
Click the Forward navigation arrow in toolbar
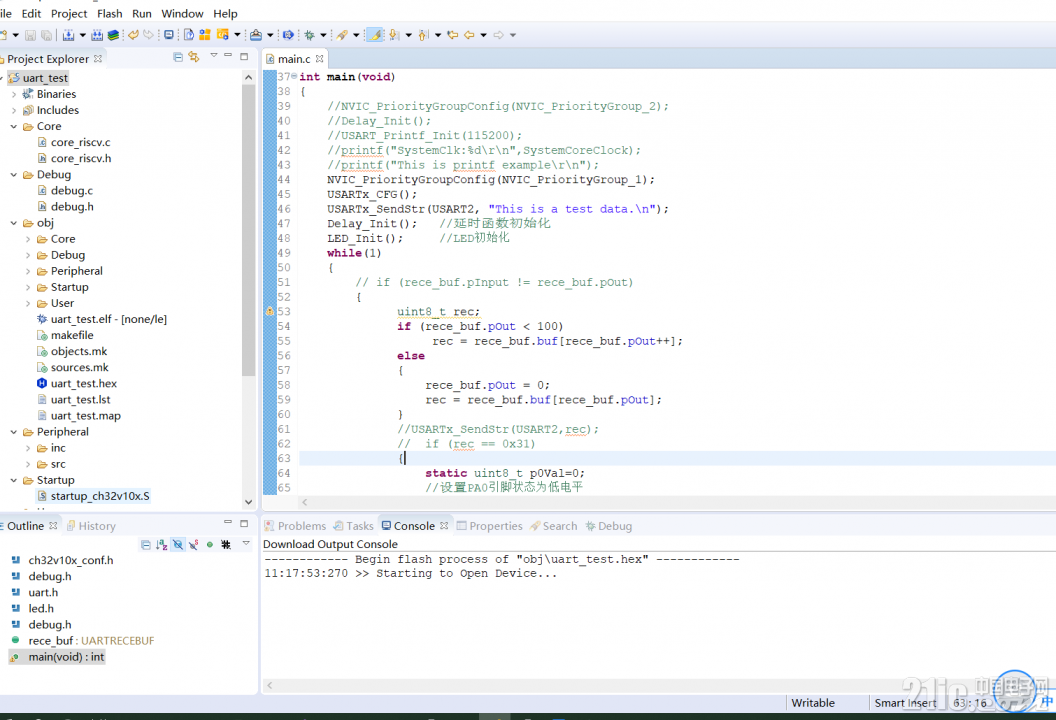pyautogui.click(x=498, y=35)
